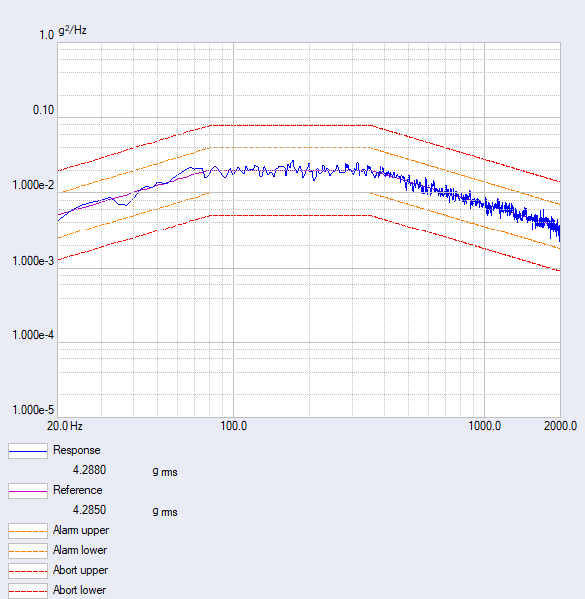585x599 pixels.
Task: Click the 1.000e-3 y-axis label
Action: pos(33,261)
